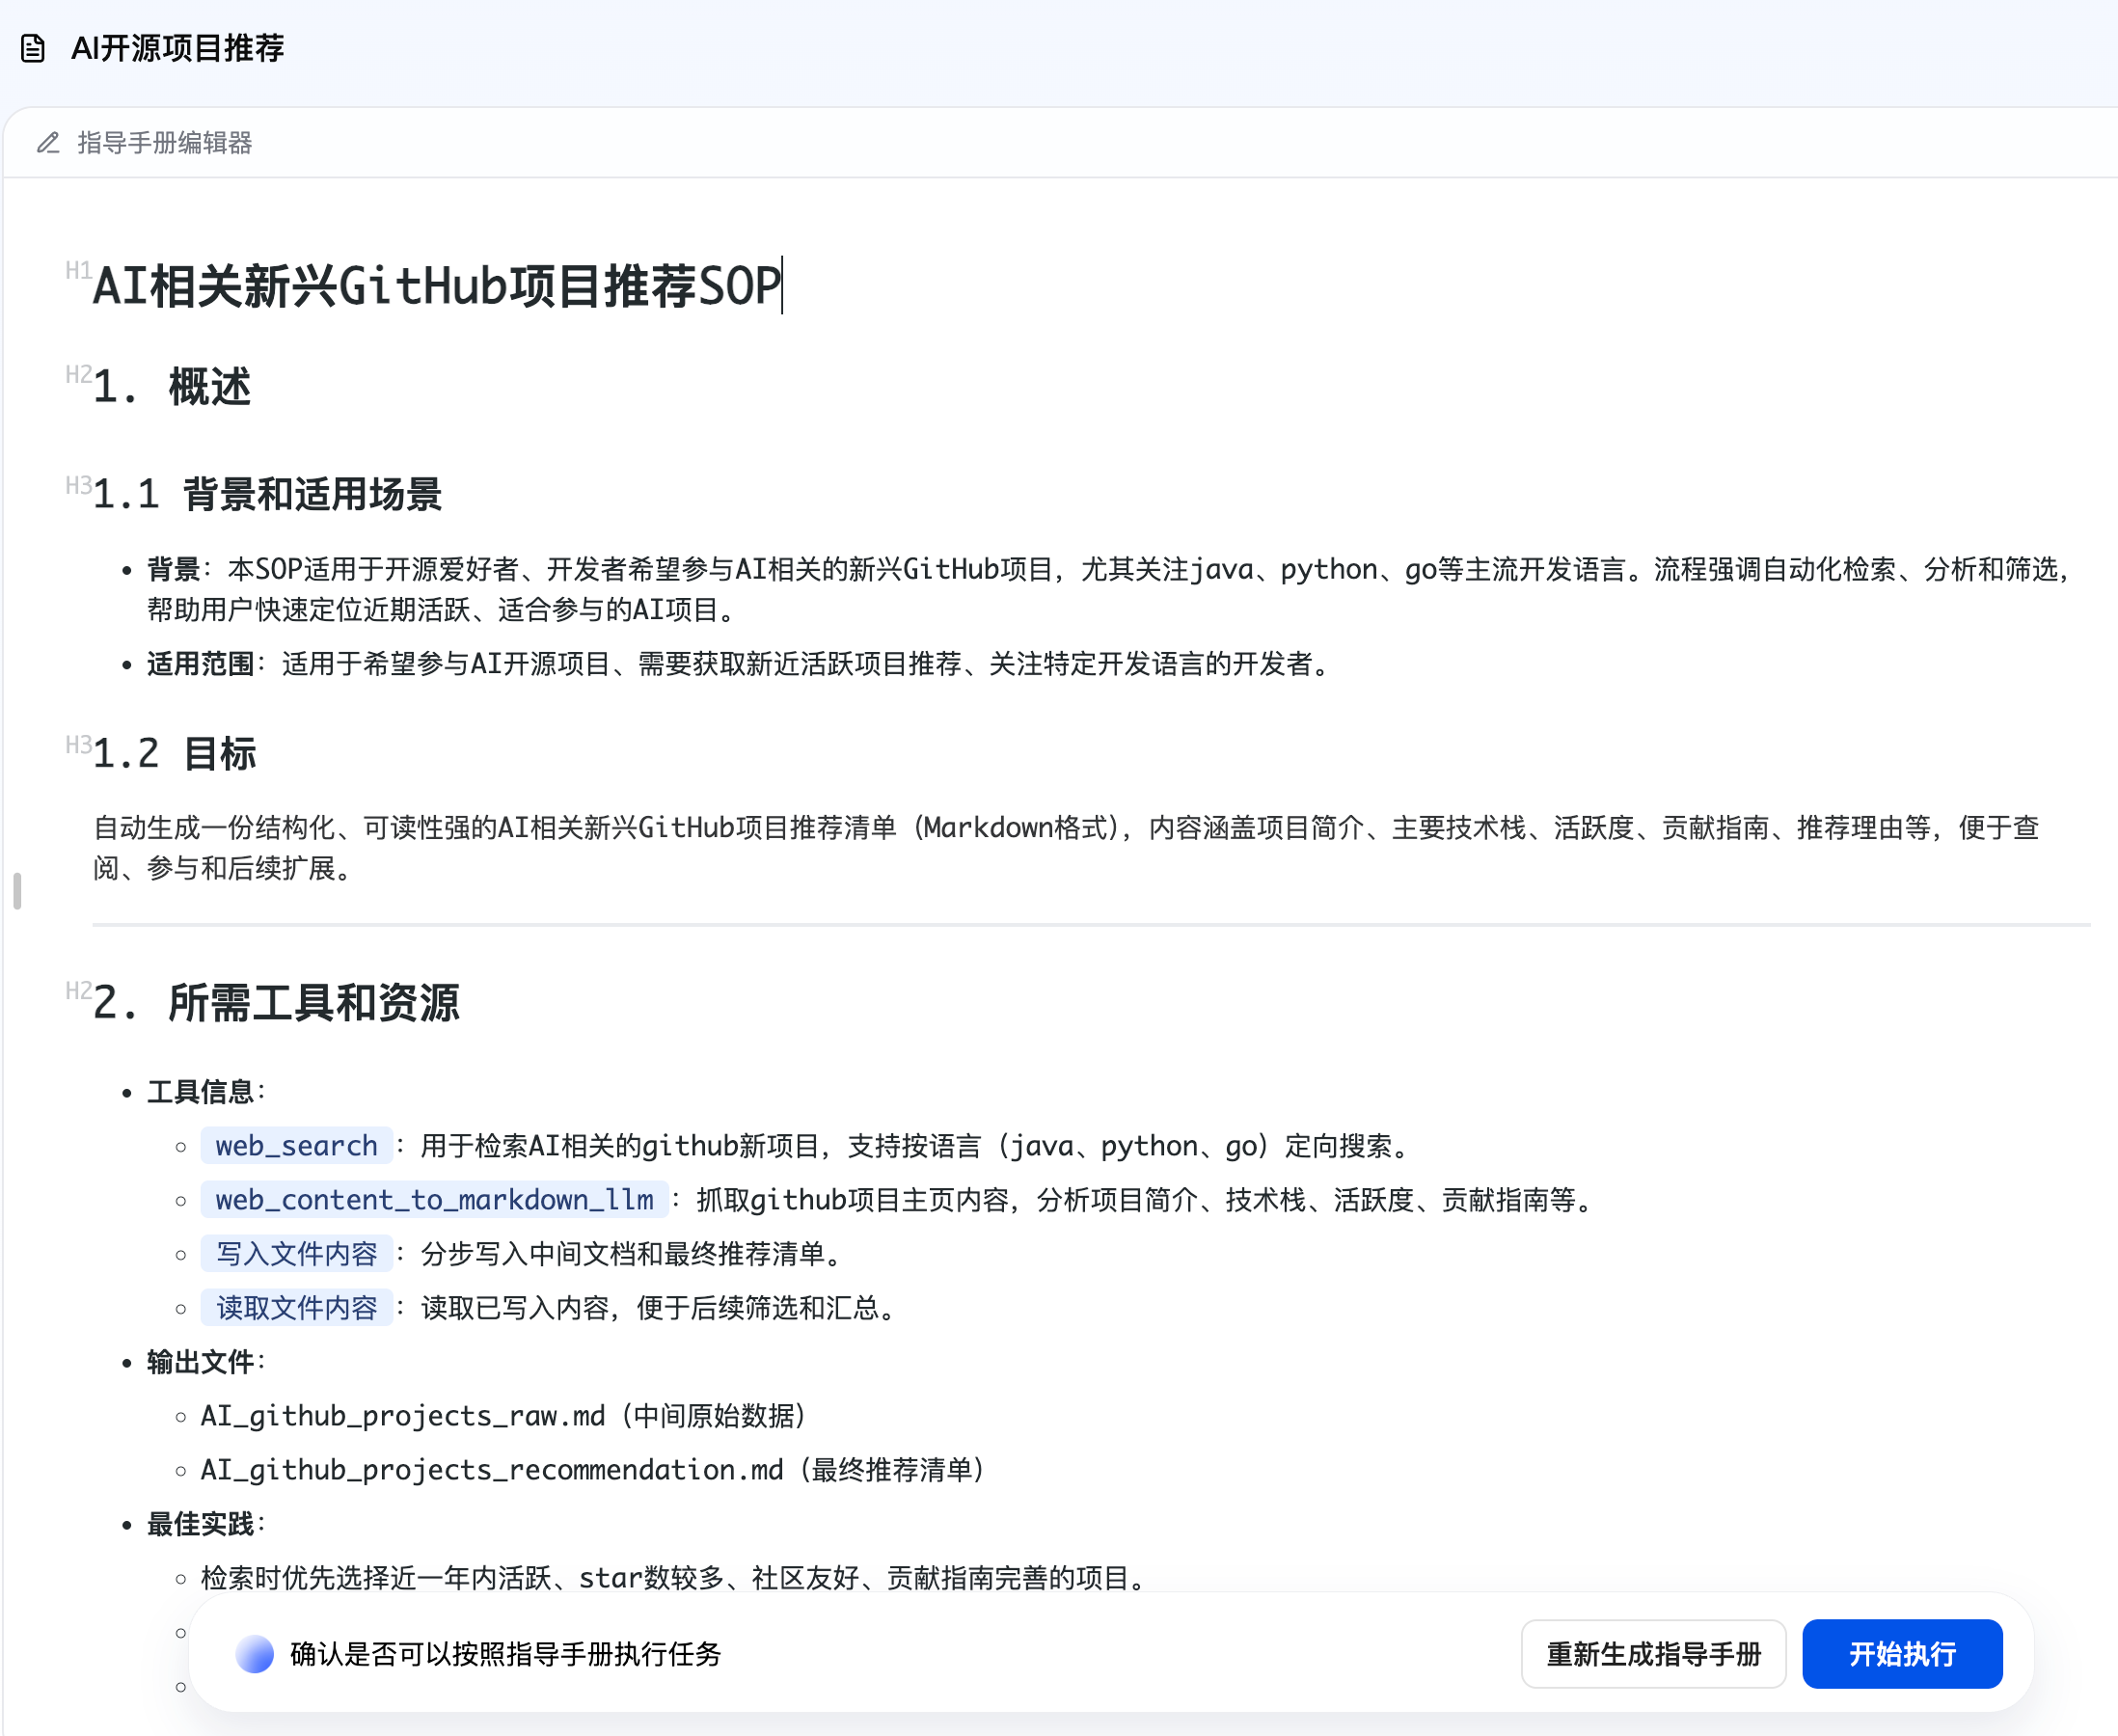This screenshot has width=2118, height=1736.
Task: Place cursor in the H1 title AI相关新兴GitHub项目推荐SOP
Action: [x=437, y=286]
